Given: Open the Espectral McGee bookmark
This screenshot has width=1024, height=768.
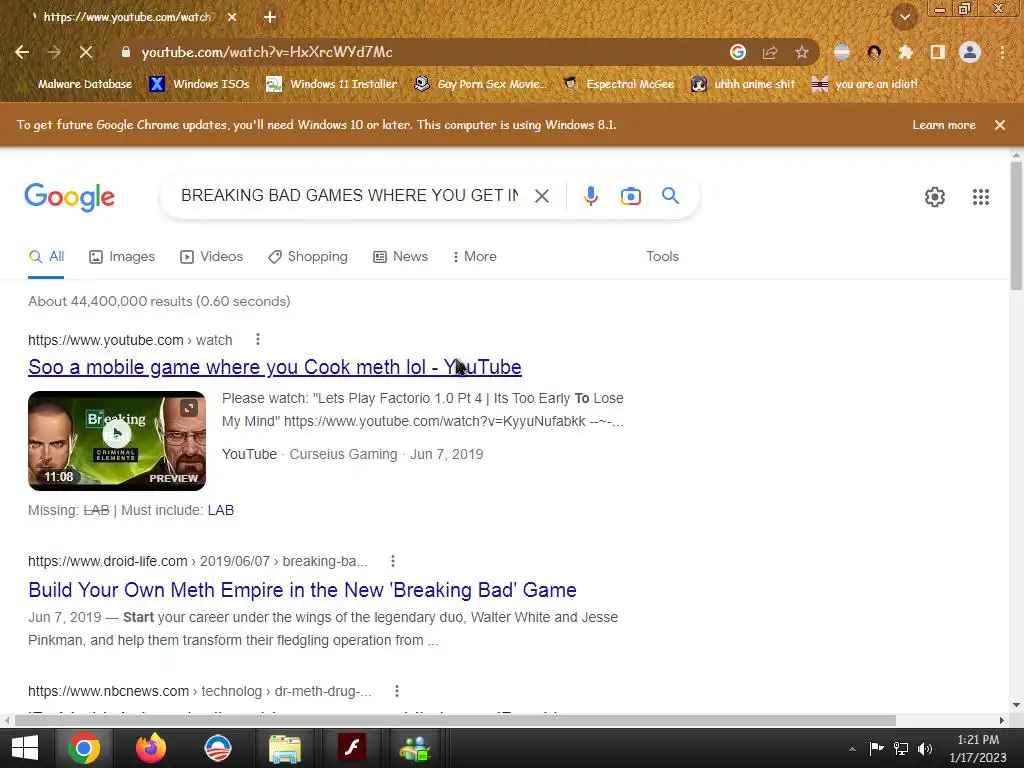Looking at the screenshot, I should click(x=618, y=84).
